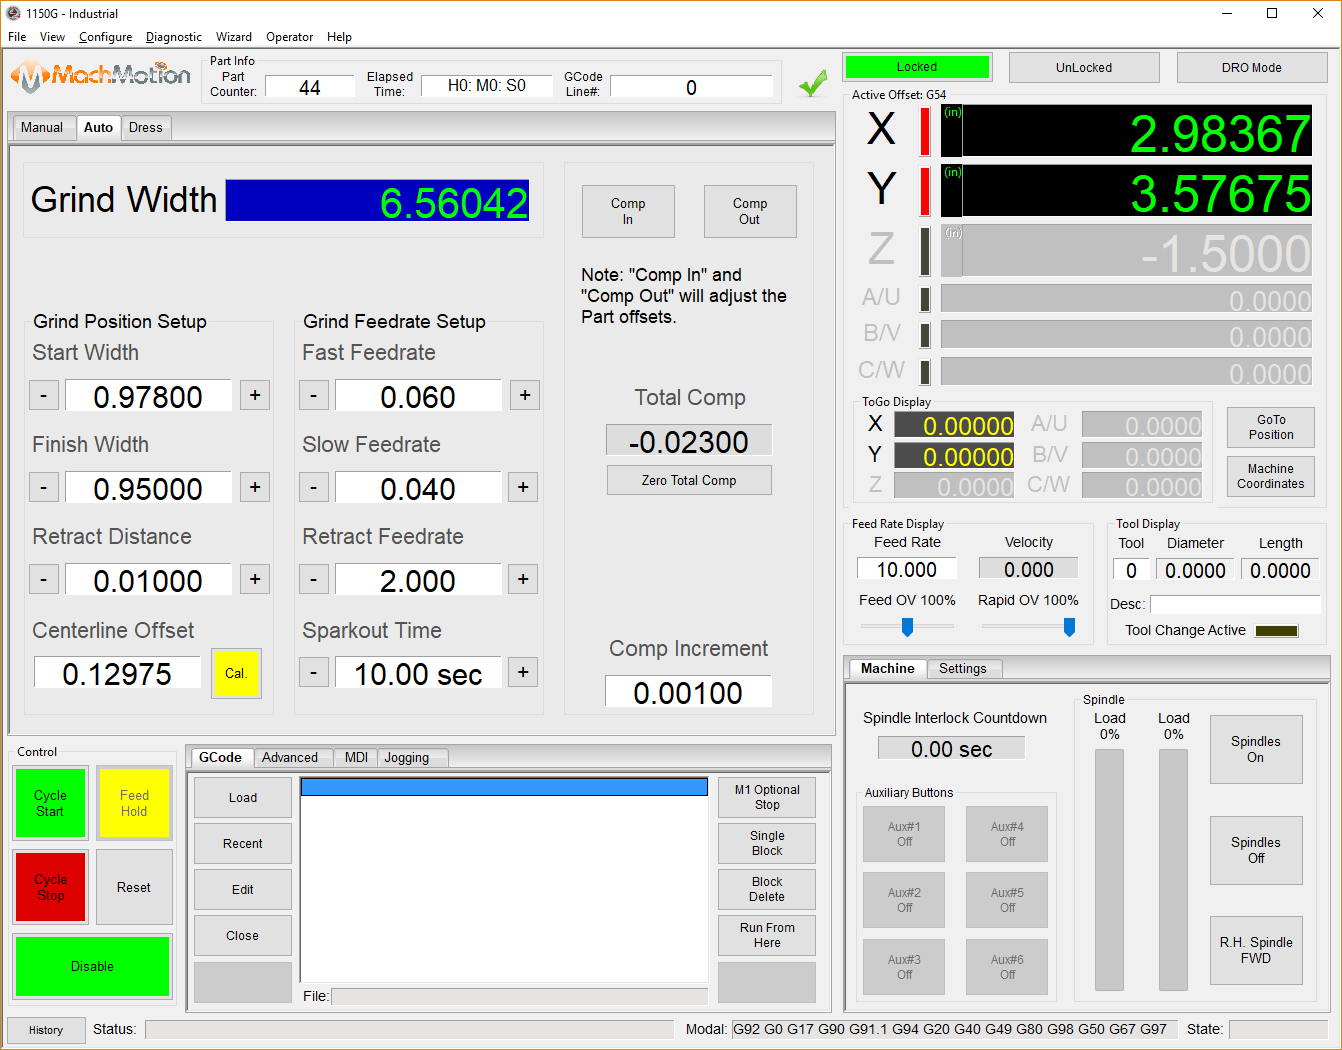
Task: Increase Start Width with plus button
Action: click(255, 396)
